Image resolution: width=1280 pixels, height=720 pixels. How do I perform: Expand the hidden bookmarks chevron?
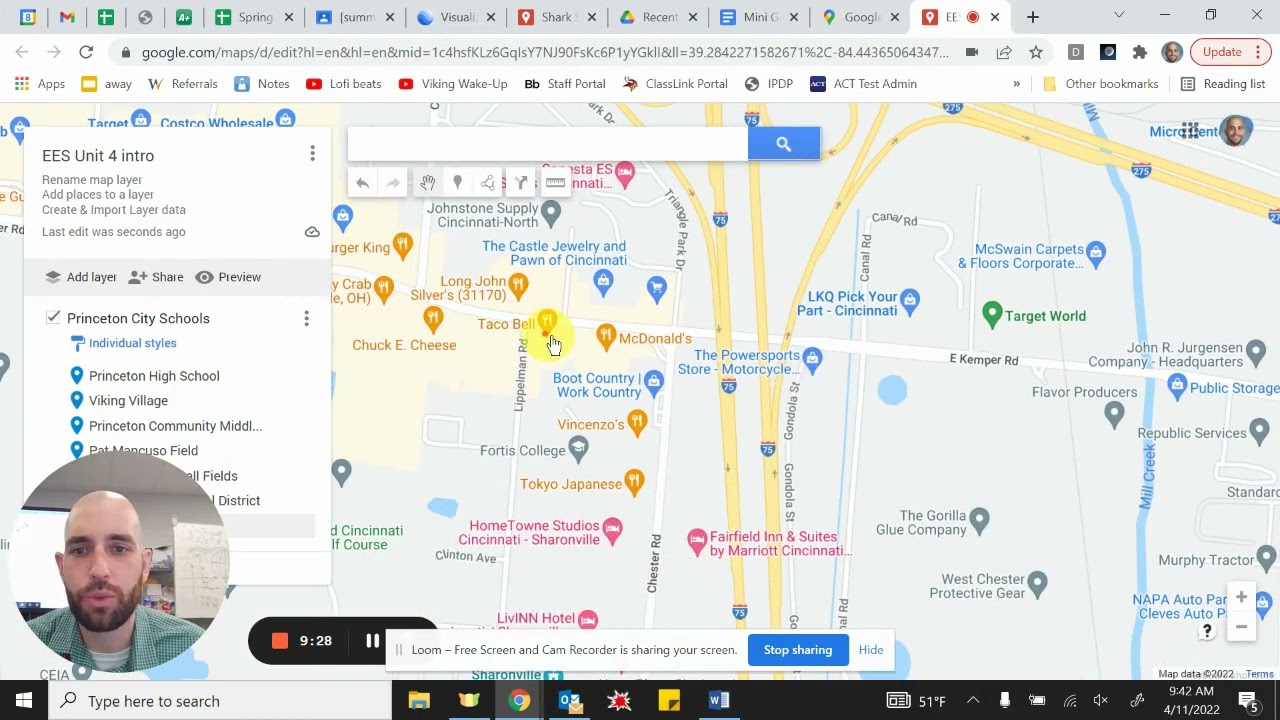[1016, 84]
